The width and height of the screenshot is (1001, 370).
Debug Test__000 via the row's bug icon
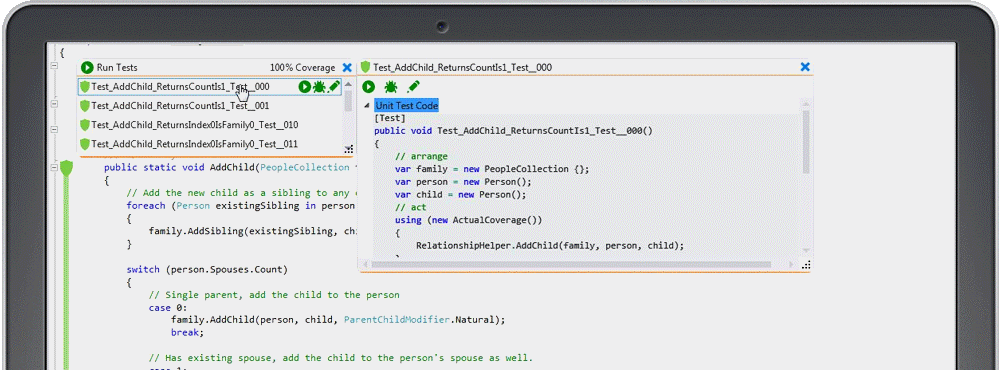pos(319,87)
